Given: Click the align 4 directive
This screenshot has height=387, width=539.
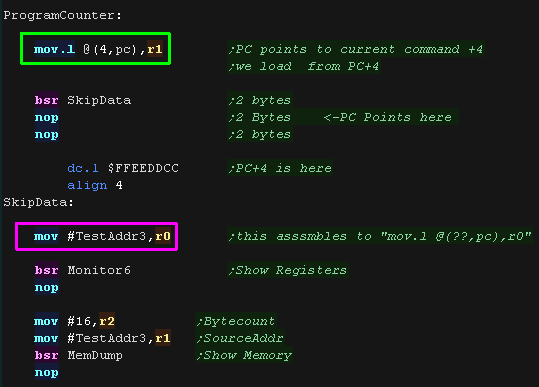Looking at the screenshot, I should 95,186.
